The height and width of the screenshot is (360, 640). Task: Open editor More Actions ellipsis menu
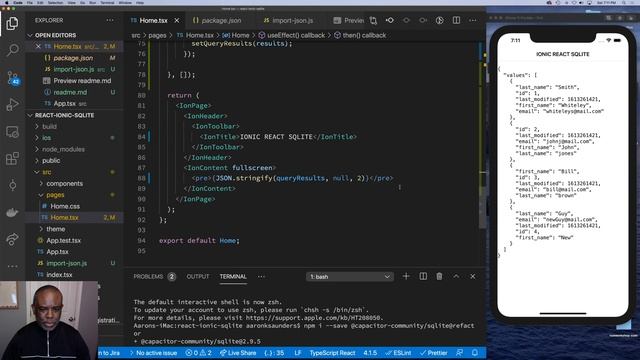click(473, 20)
